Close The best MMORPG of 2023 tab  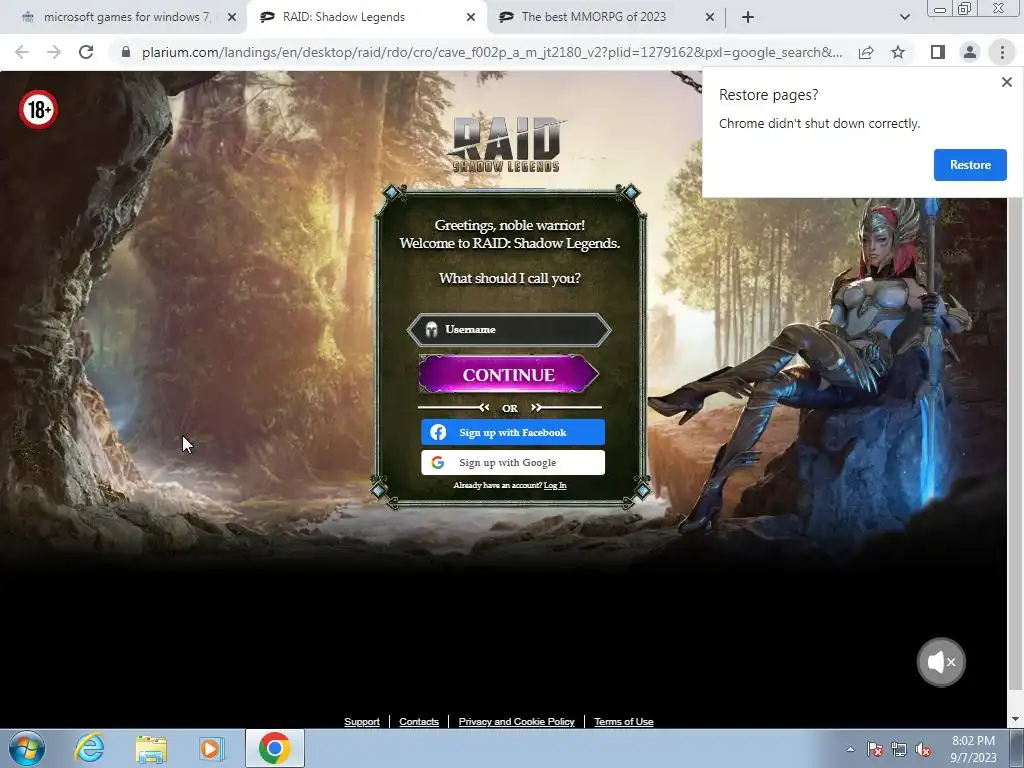[710, 18]
